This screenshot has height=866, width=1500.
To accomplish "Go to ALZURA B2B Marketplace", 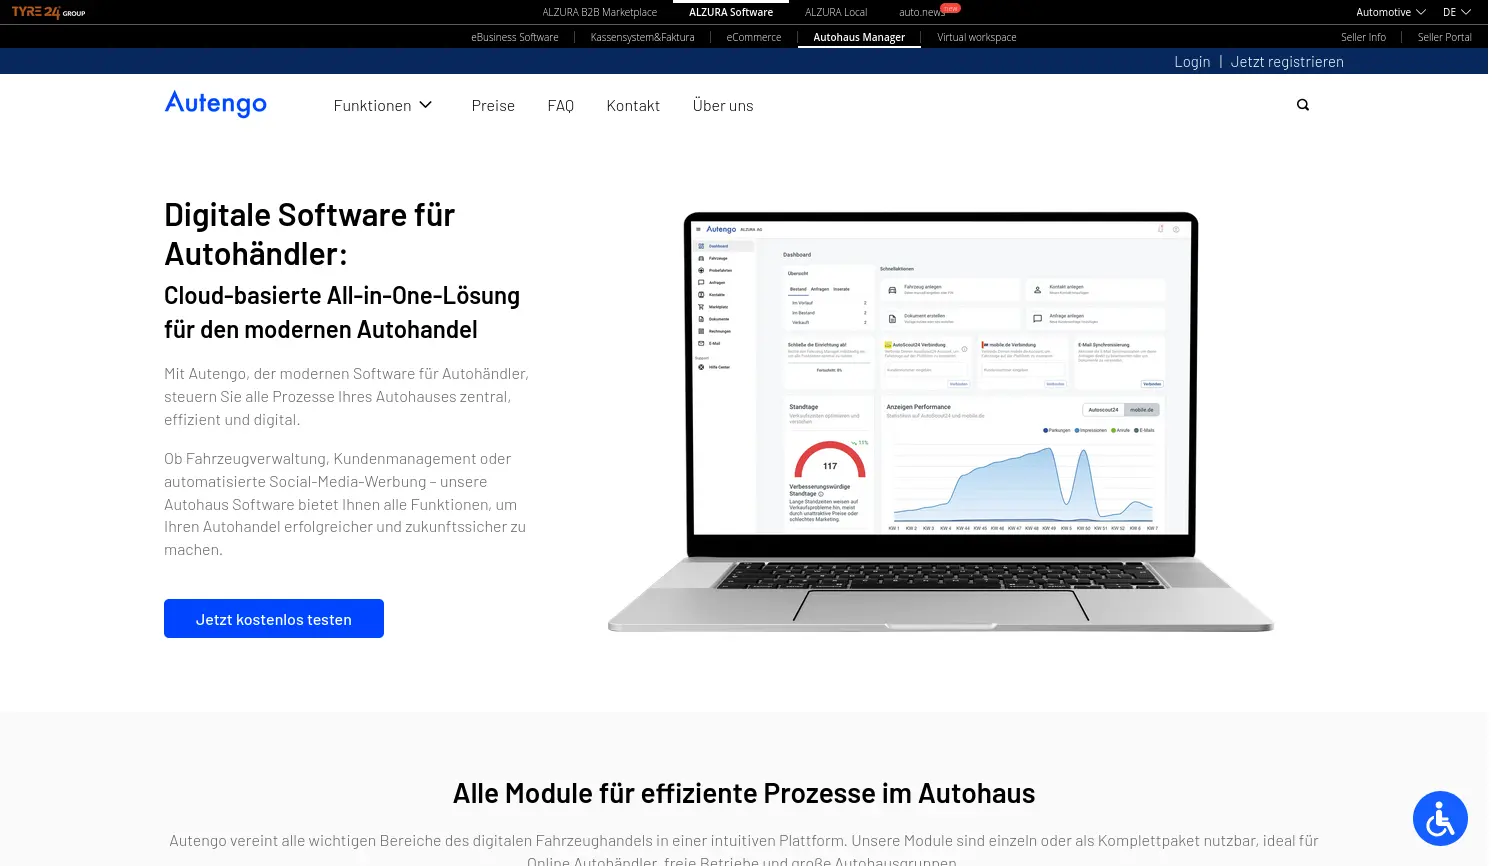I will coord(599,12).
